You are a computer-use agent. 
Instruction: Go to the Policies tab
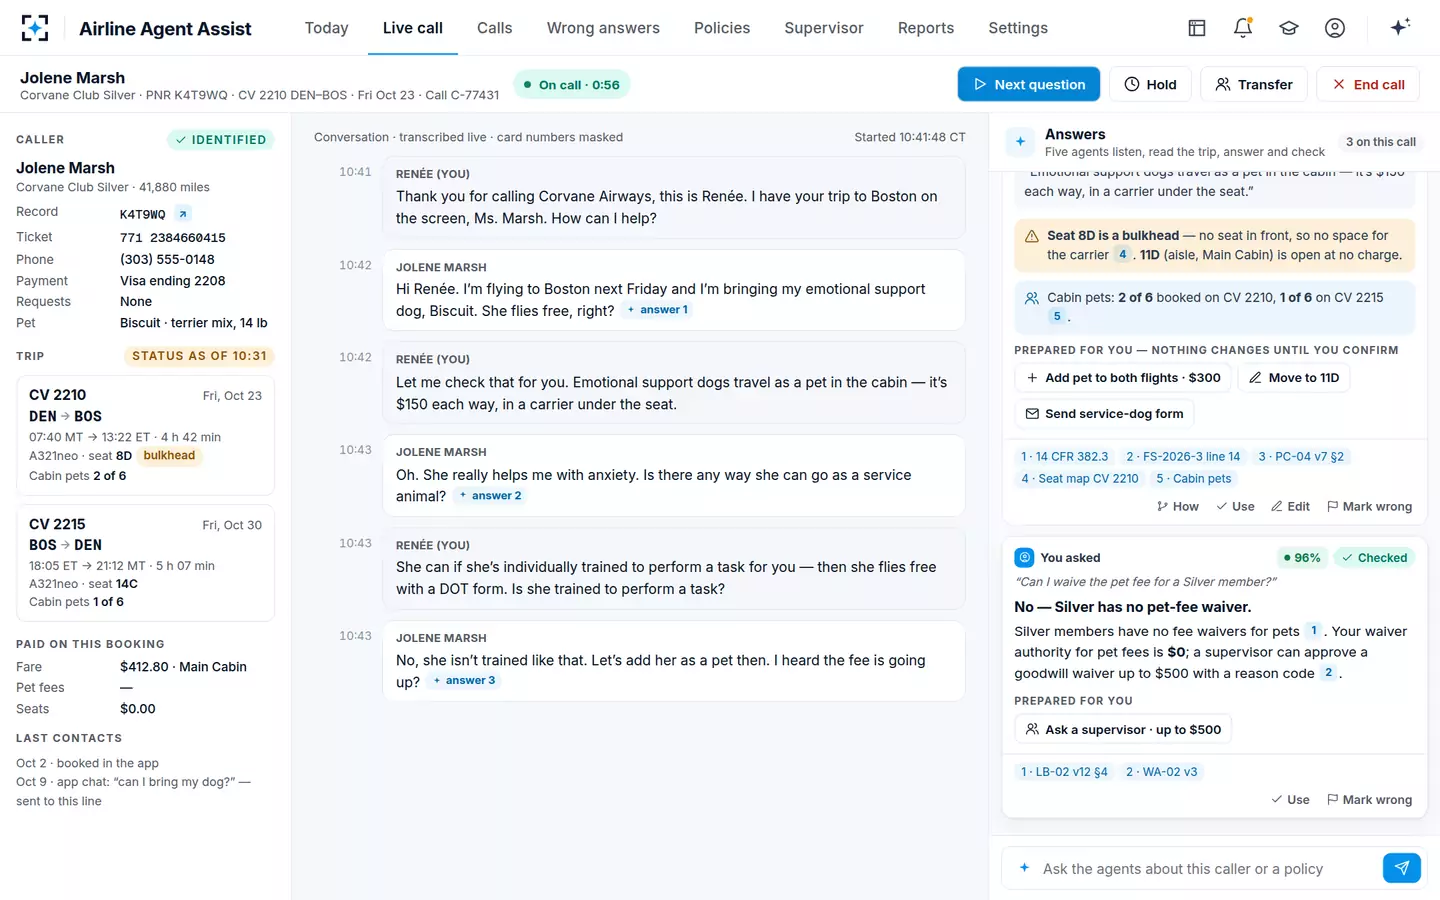(722, 28)
